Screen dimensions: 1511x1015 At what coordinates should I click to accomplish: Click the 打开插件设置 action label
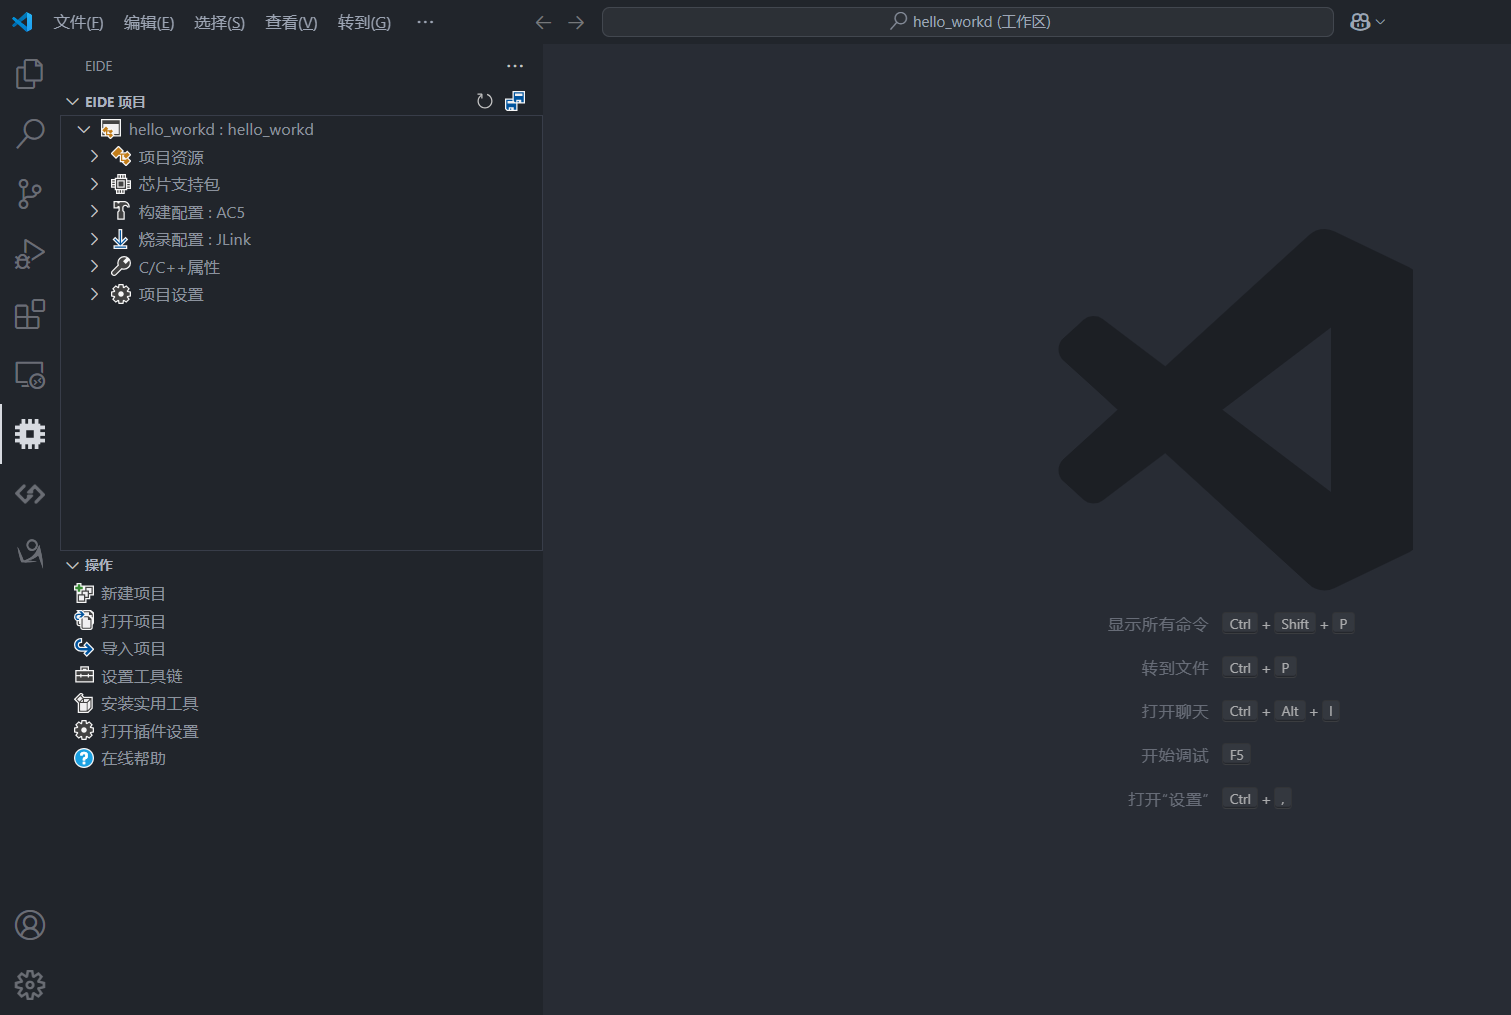(x=150, y=731)
